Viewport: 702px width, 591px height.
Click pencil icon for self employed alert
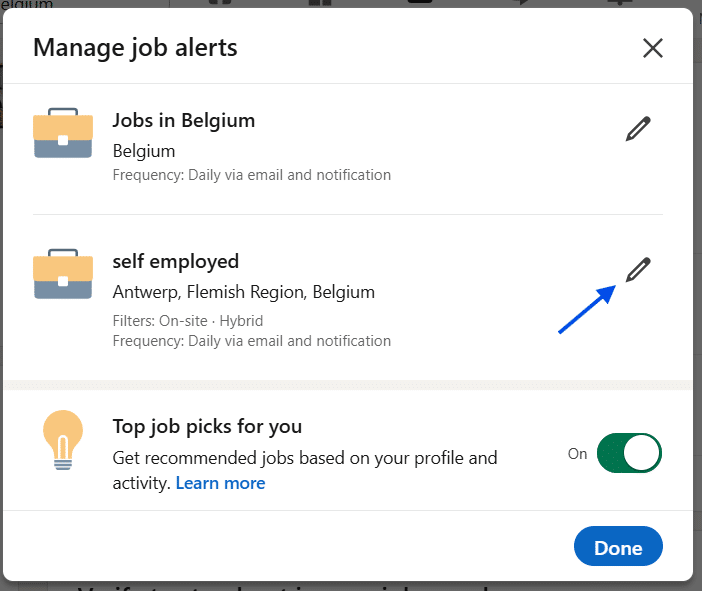(x=638, y=270)
